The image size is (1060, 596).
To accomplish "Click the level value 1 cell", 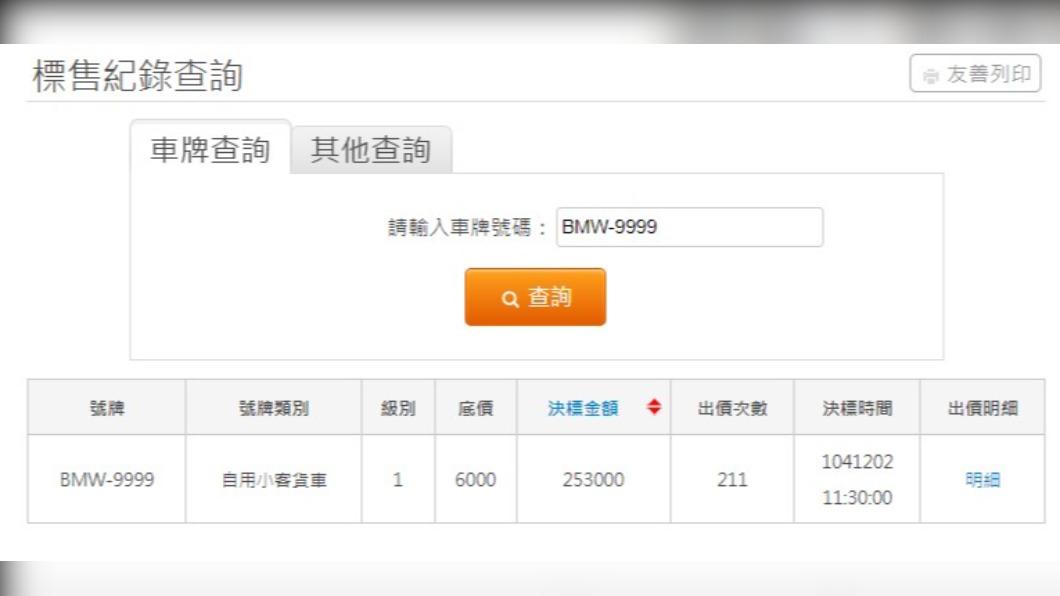I will [398, 480].
